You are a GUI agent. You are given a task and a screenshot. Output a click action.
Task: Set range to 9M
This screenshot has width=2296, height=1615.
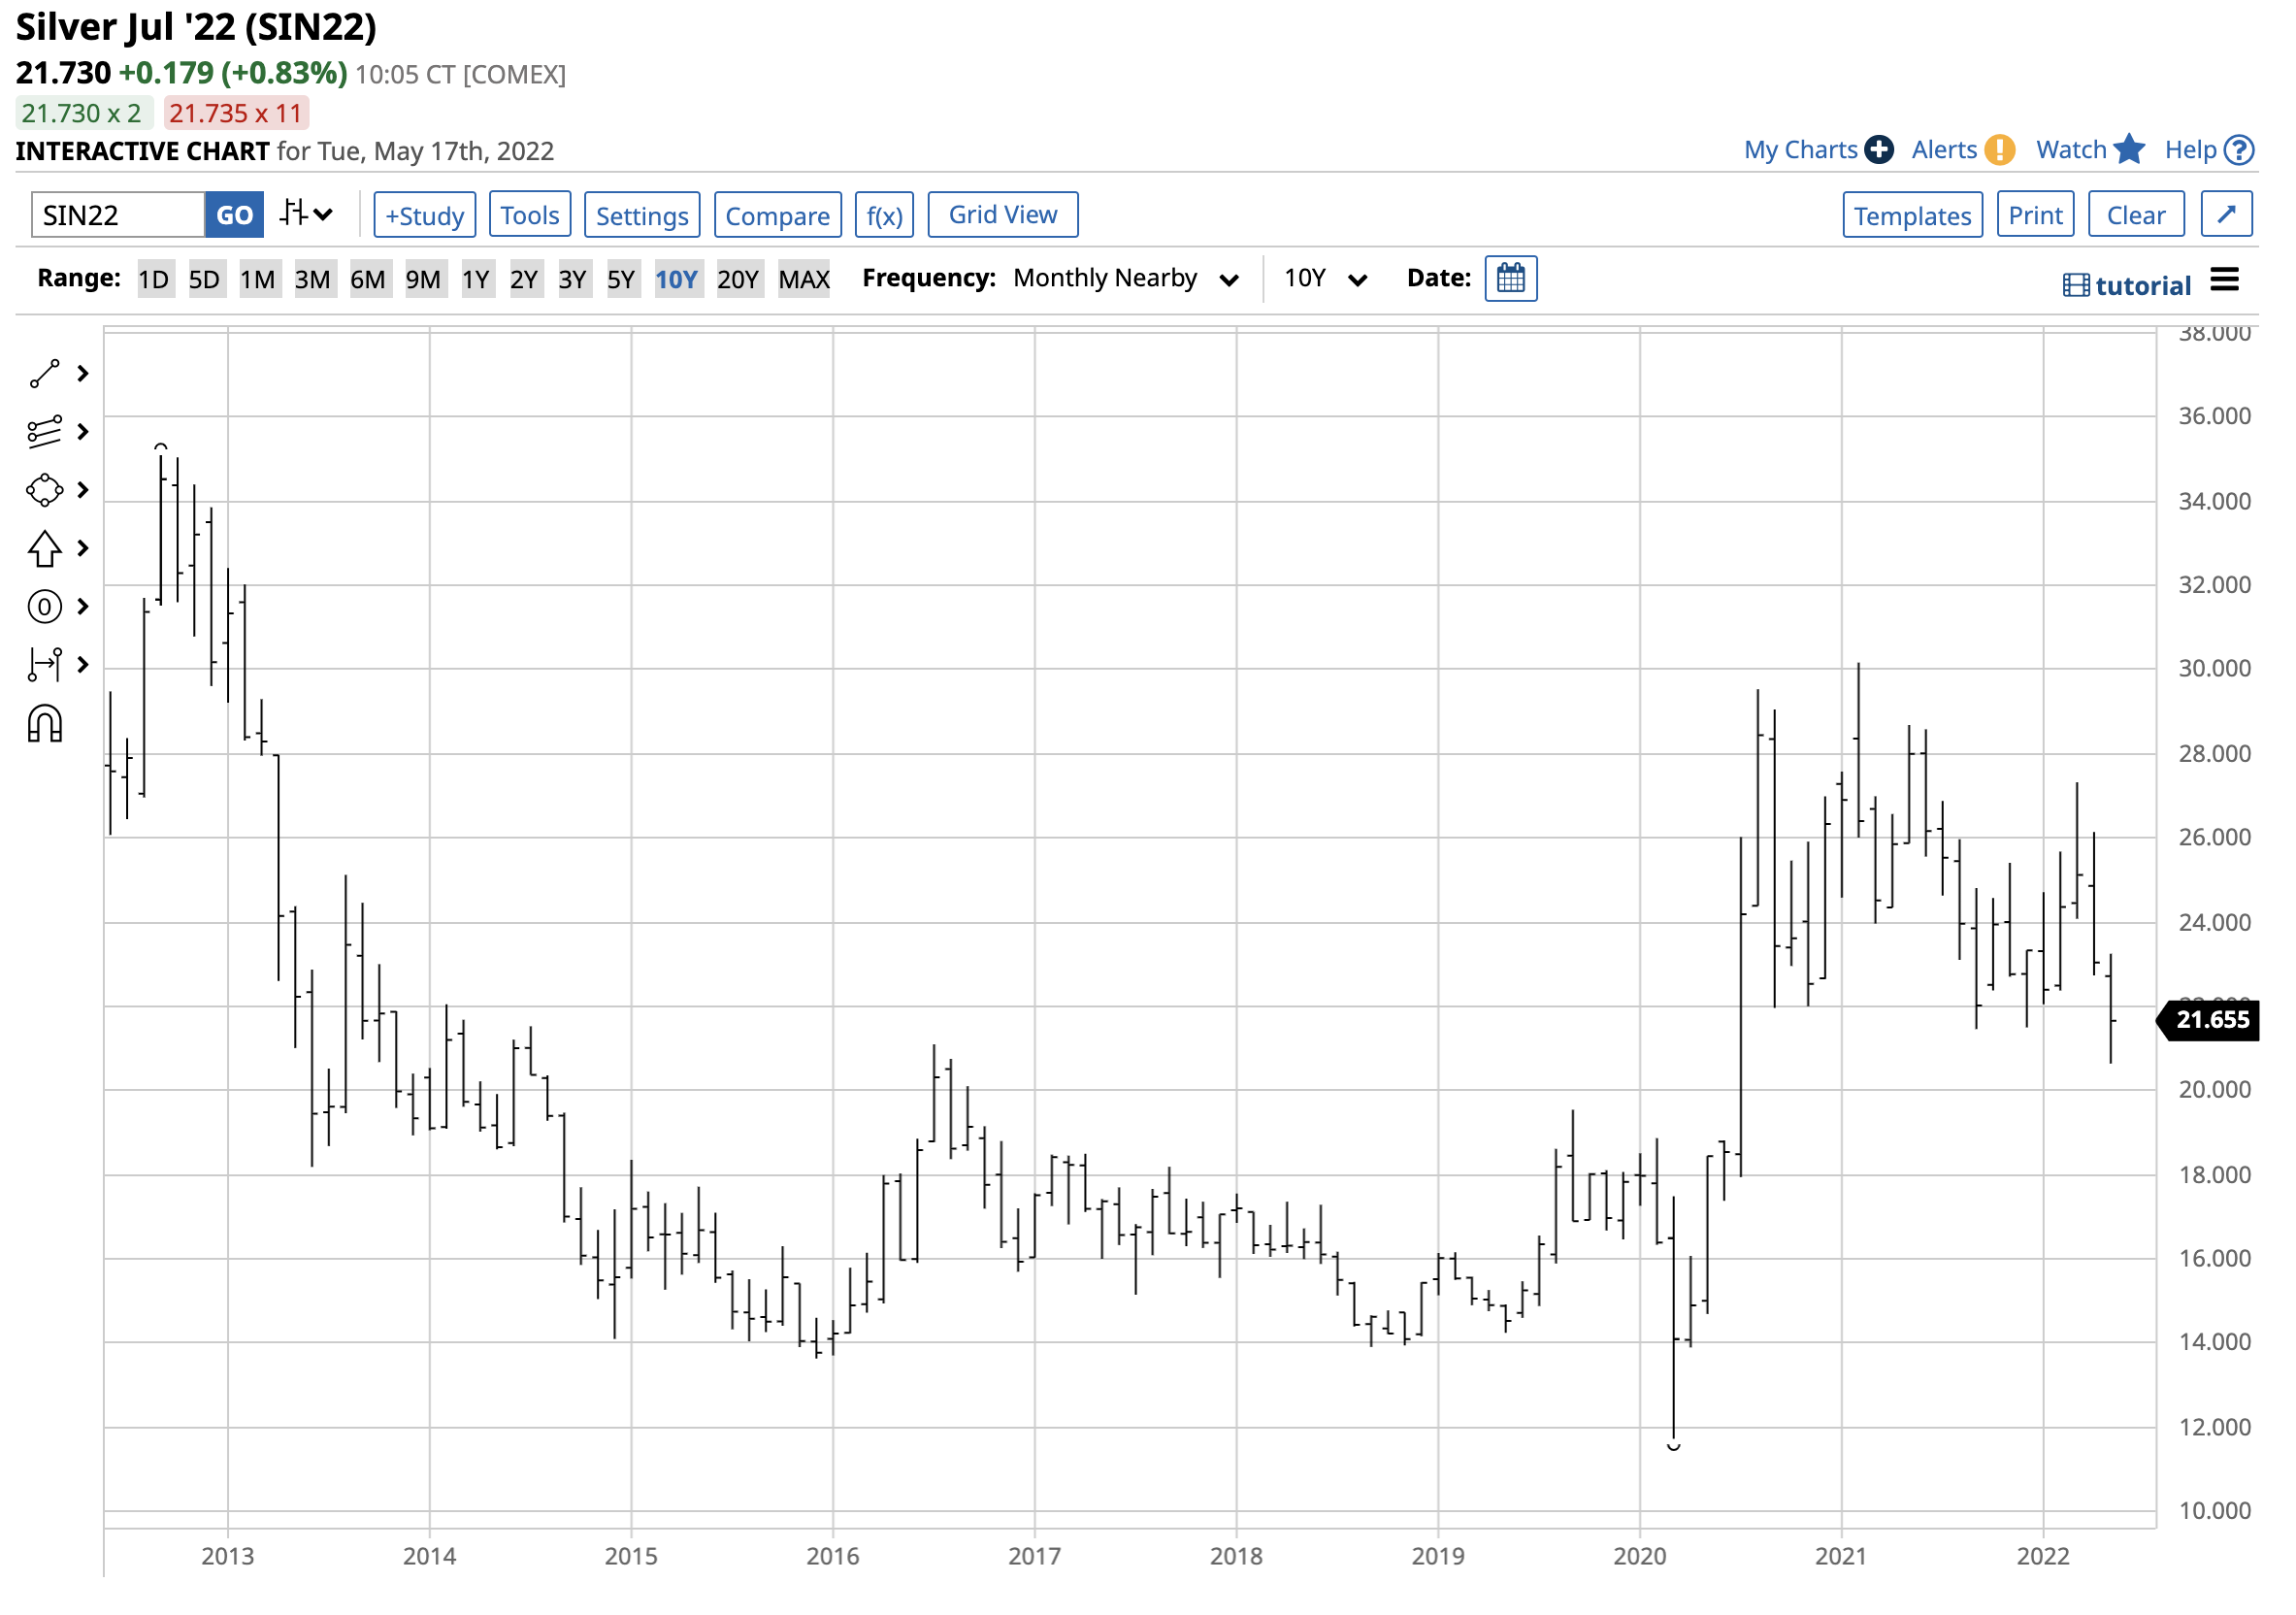(x=424, y=279)
